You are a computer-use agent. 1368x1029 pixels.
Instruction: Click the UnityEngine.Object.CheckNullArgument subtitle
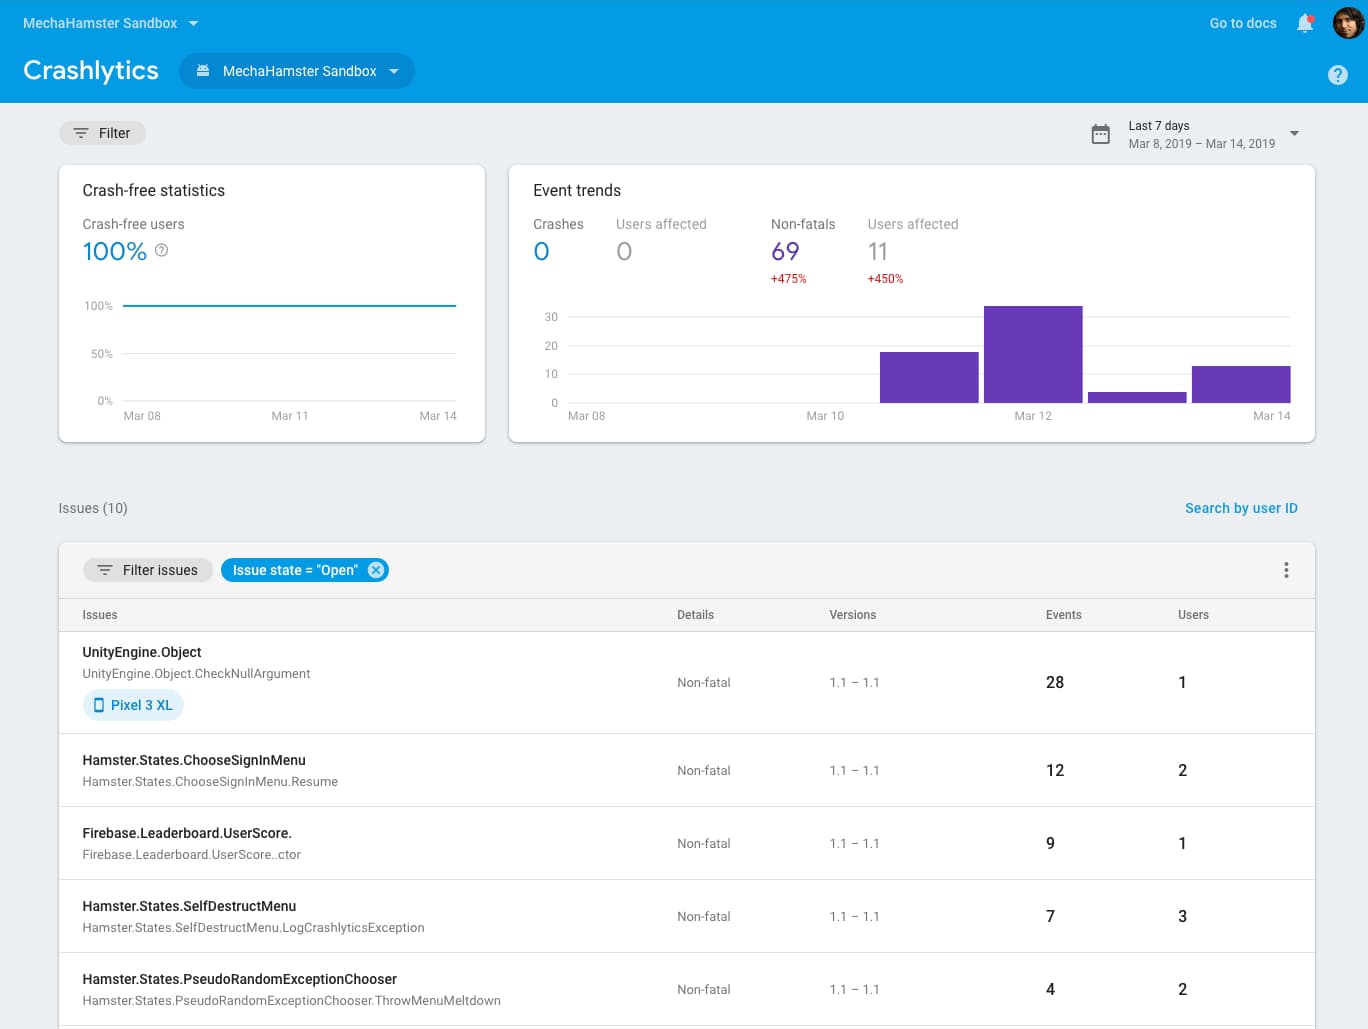[x=196, y=674]
